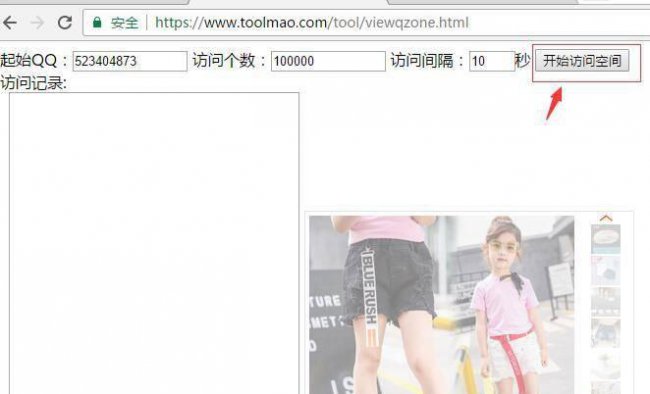Click the 访问间隔 label

(427, 61)
